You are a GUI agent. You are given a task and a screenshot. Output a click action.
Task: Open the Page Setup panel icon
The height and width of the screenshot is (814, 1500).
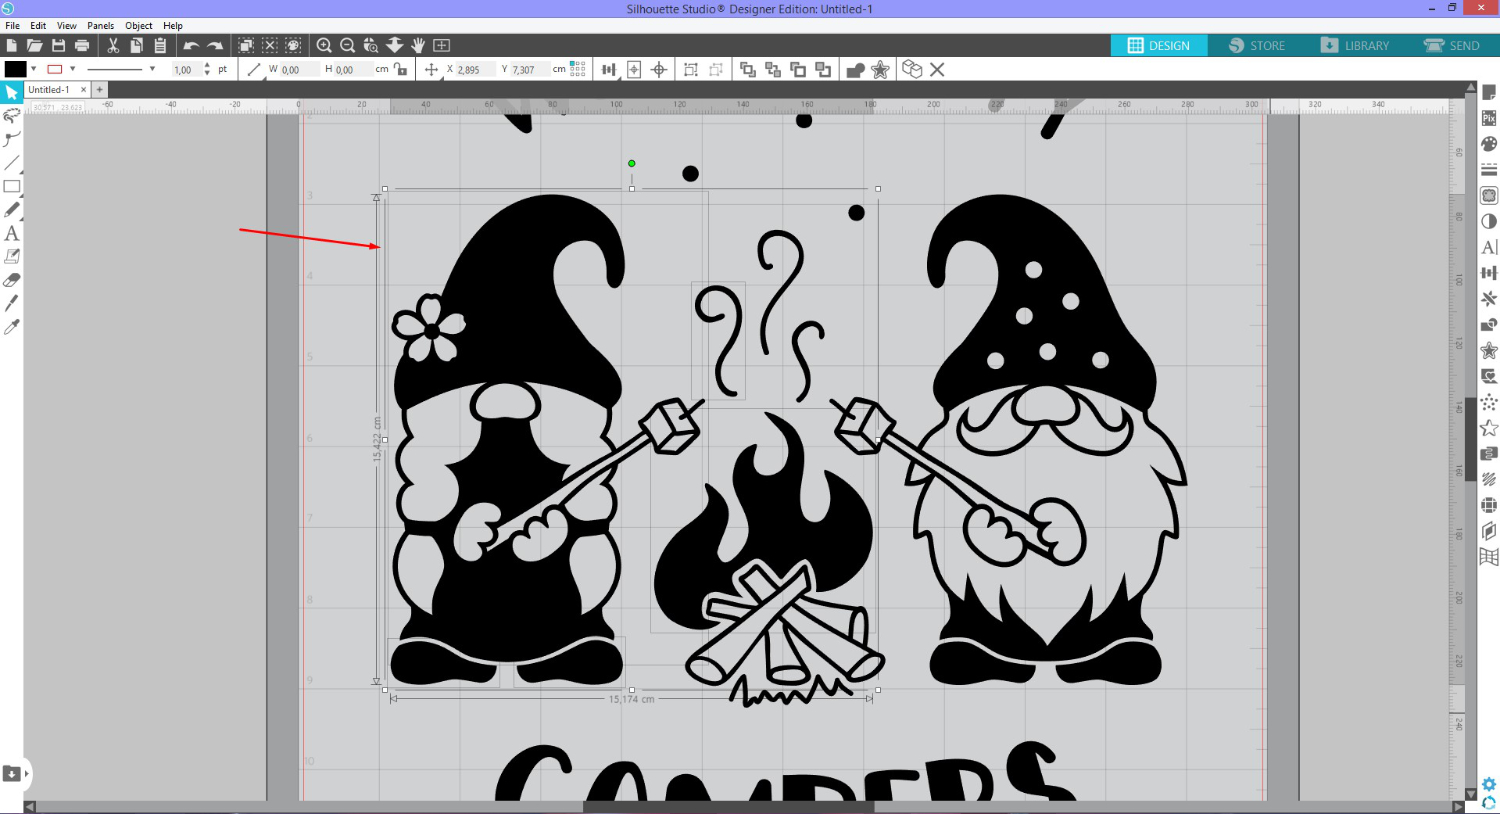point(1489,92)
